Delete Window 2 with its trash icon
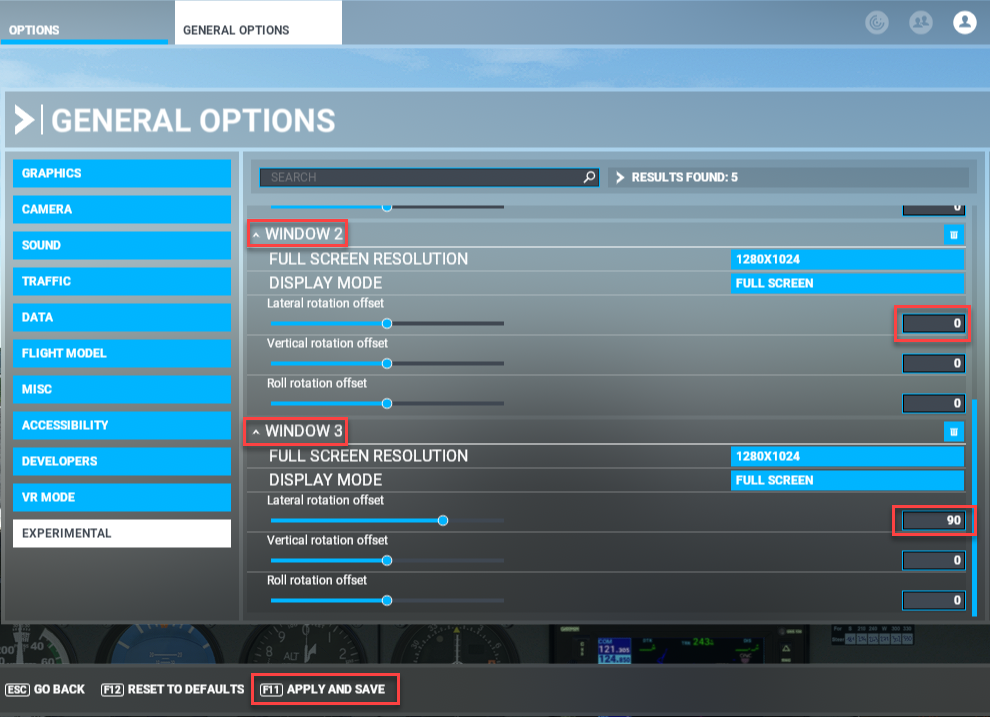This screenshot has width=990, height=717. point(953,235)
